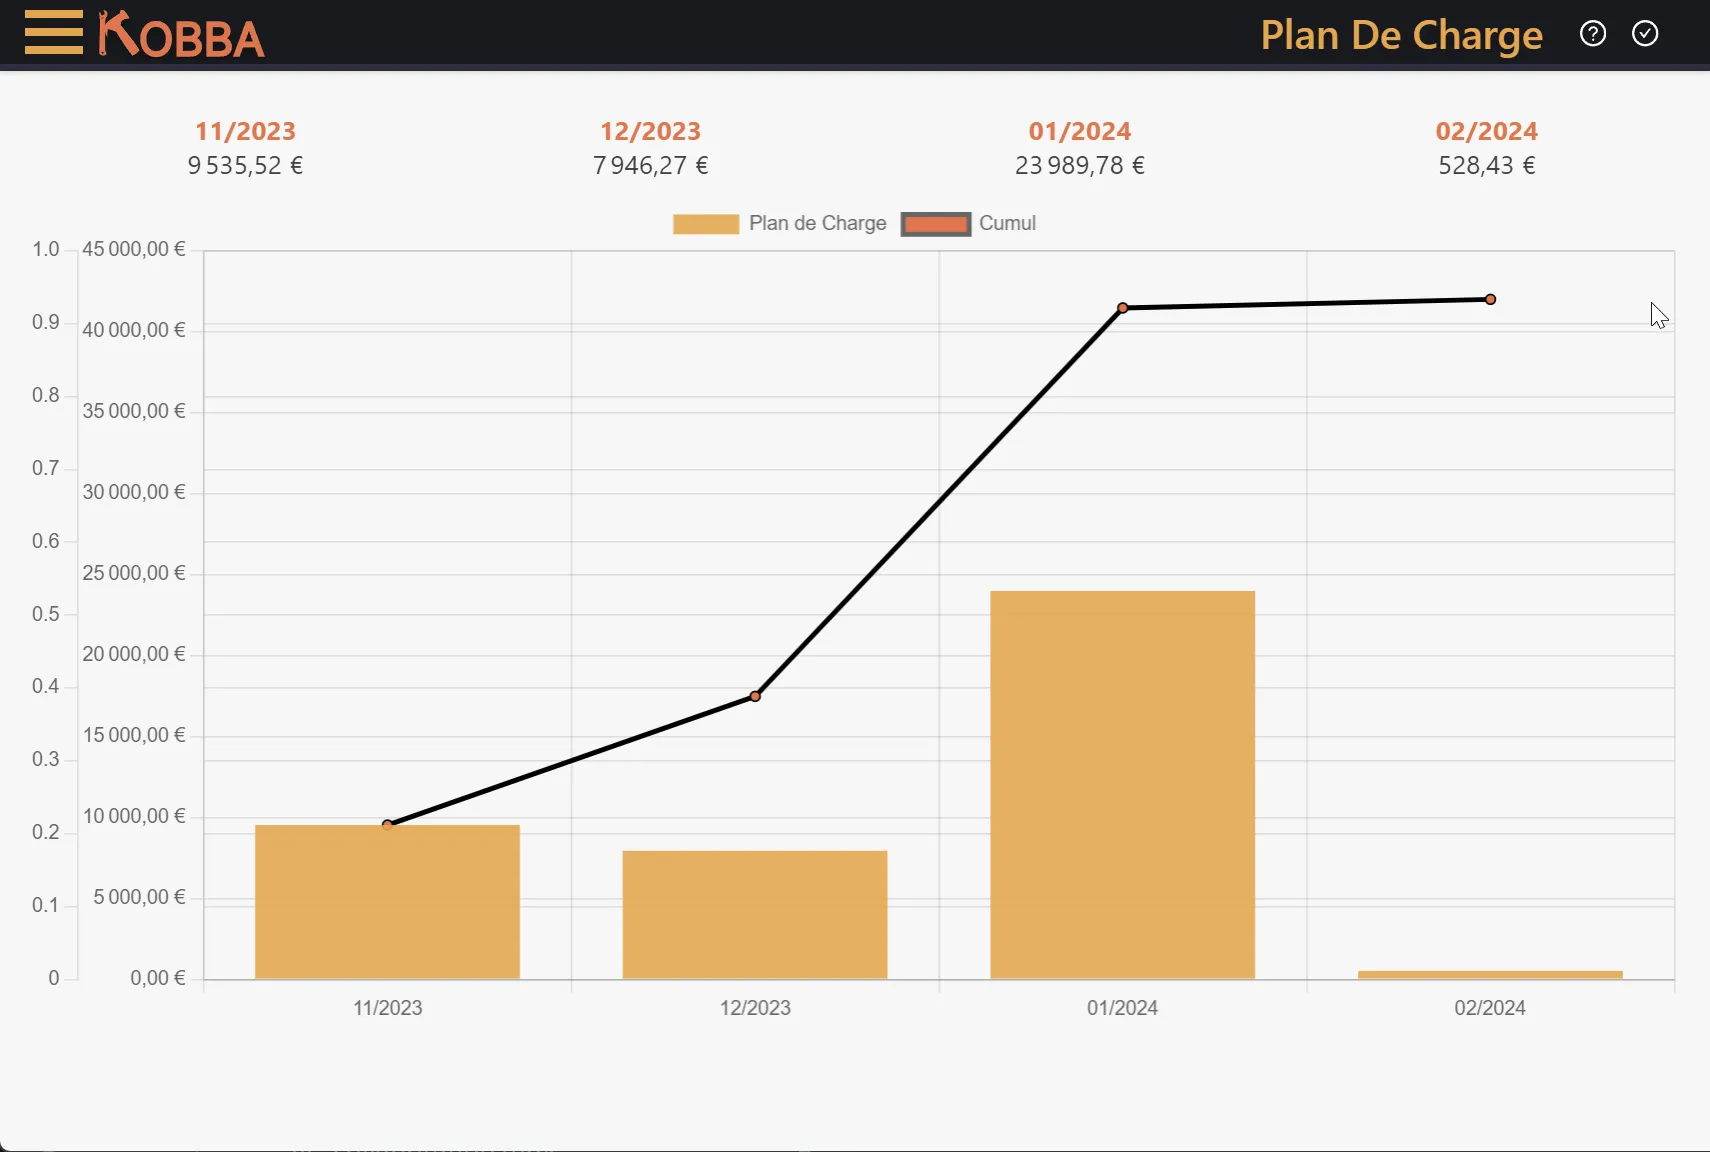Select the 11/2023 month header
The height and width of the screenshot is (1152, 1710).
(x=245, y=131)
